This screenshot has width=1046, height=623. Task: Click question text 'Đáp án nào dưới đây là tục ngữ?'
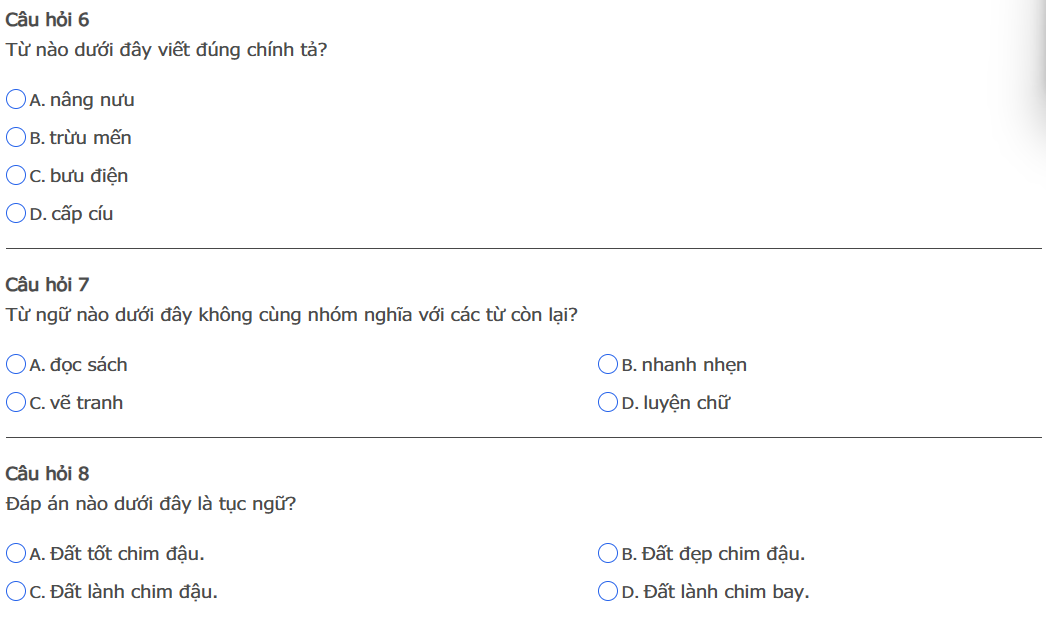(151, 504)
